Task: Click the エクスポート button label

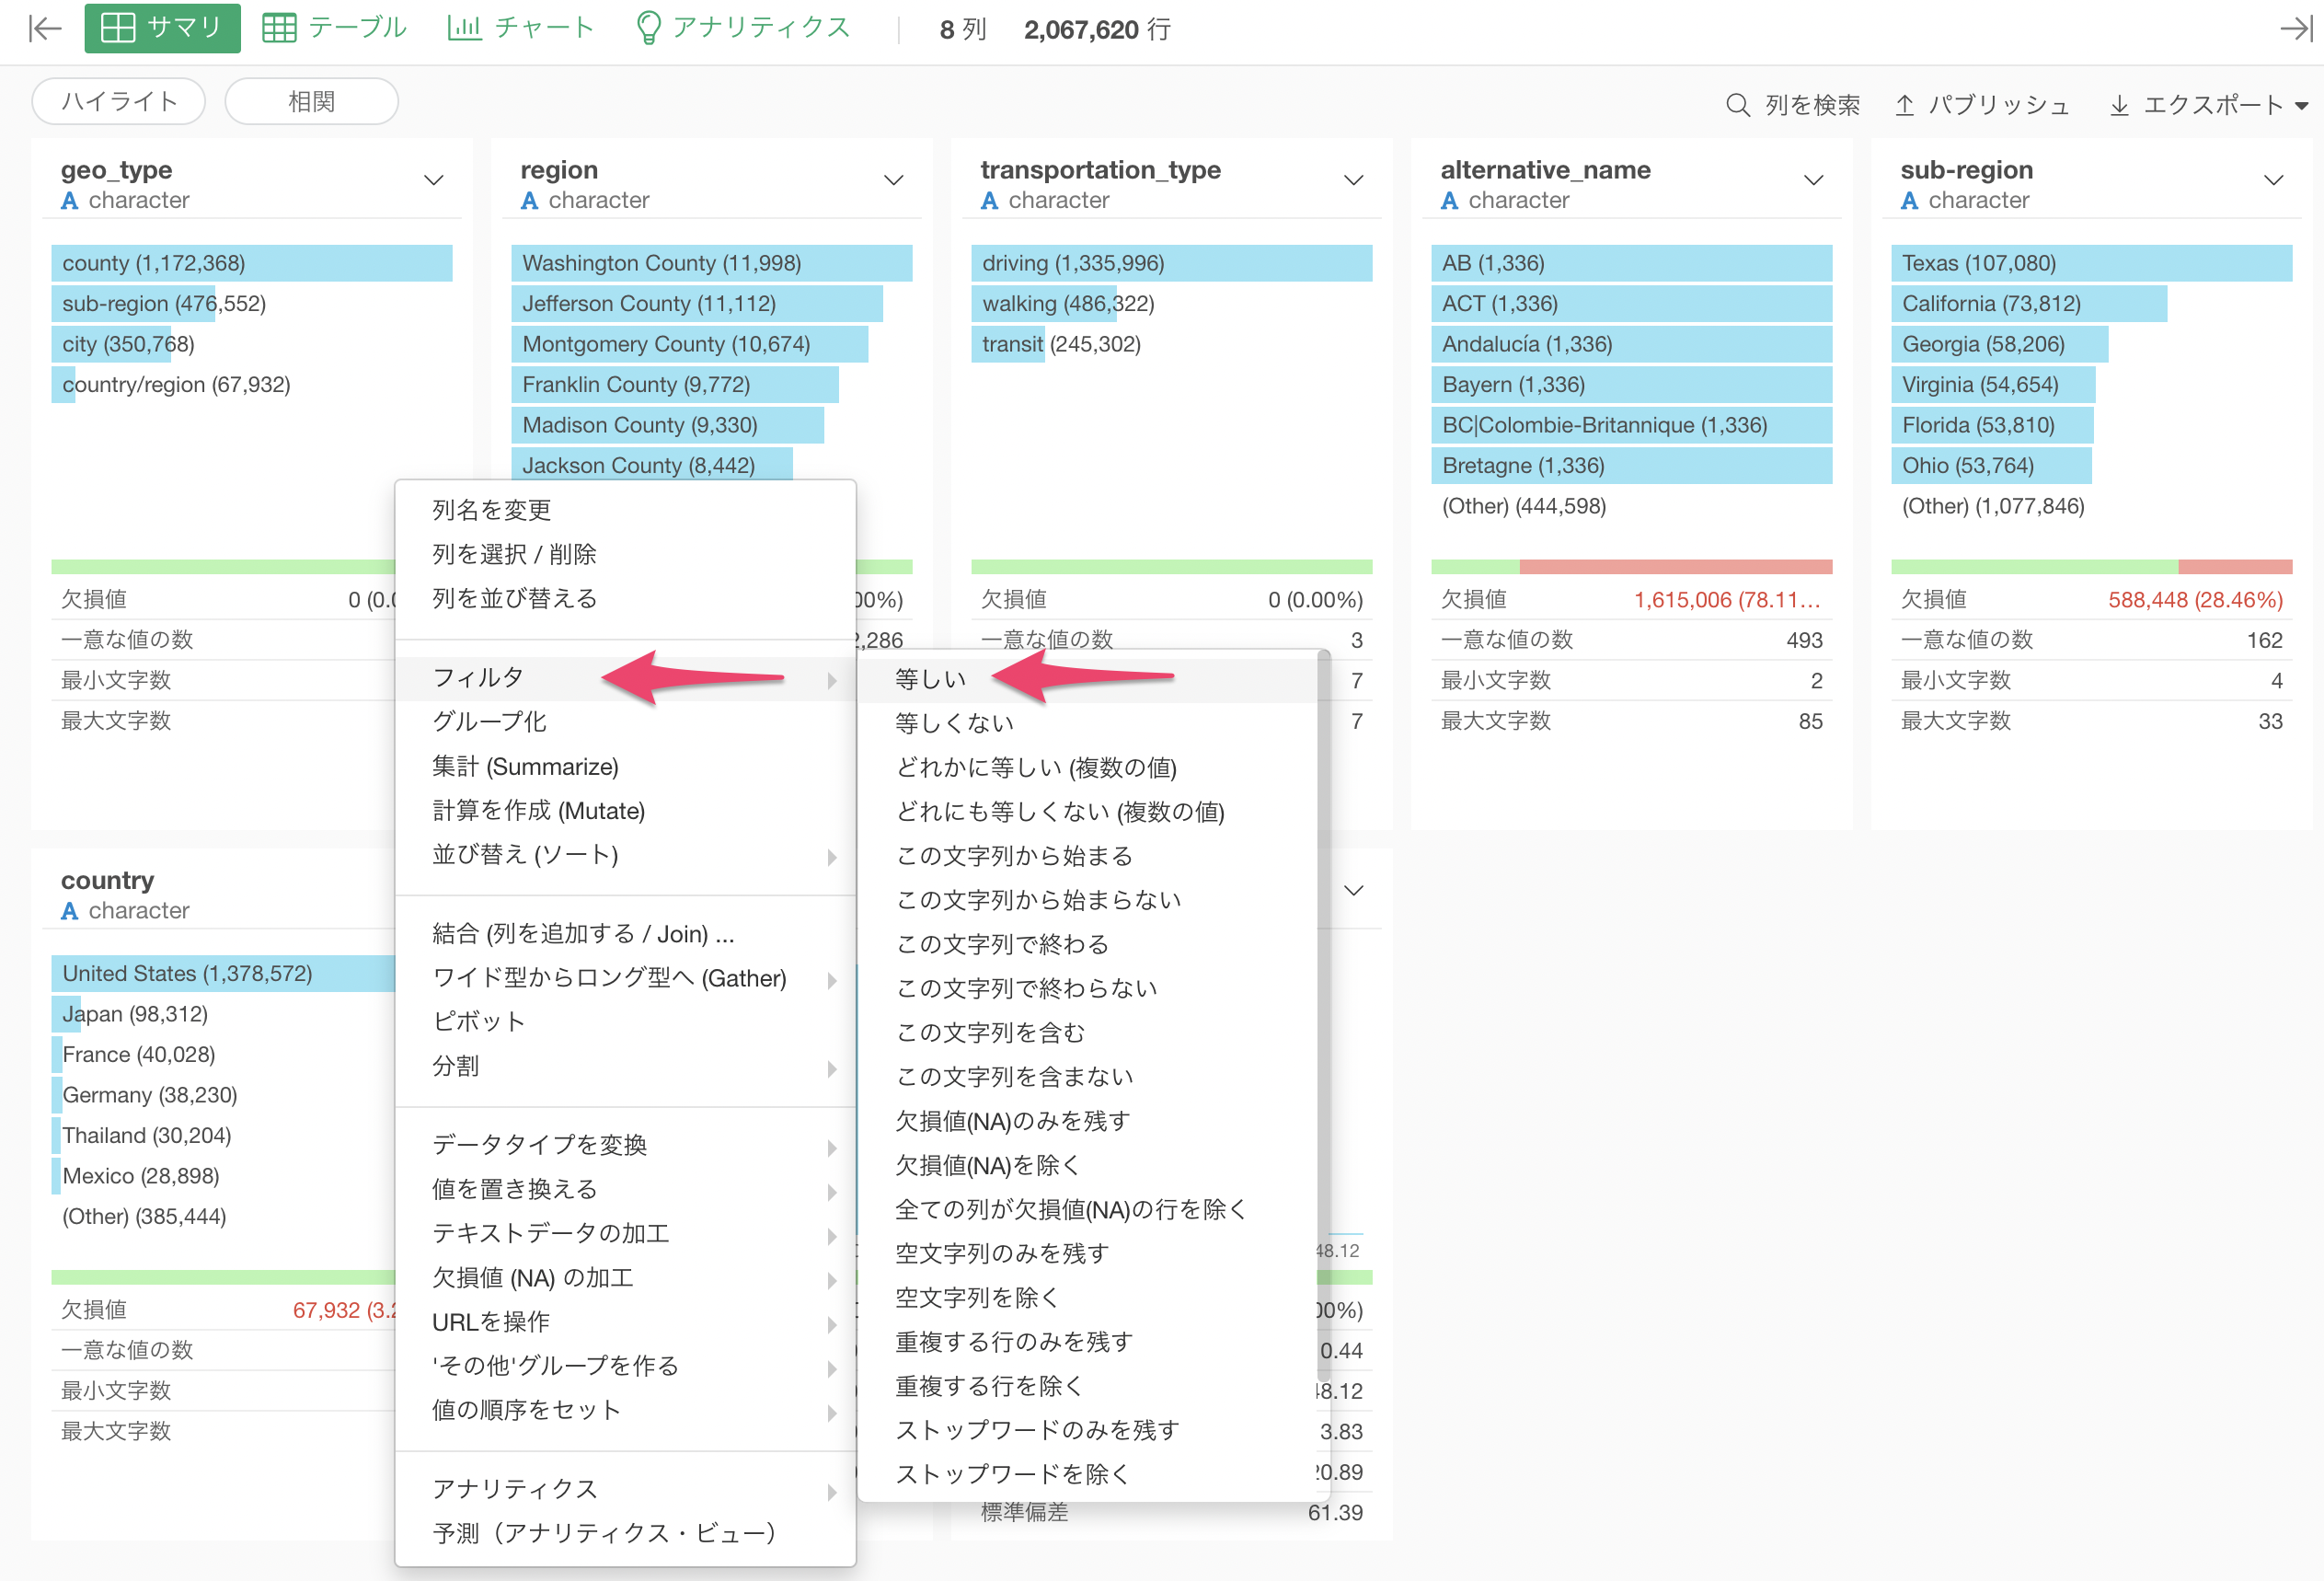Action: pos(2212,105)
